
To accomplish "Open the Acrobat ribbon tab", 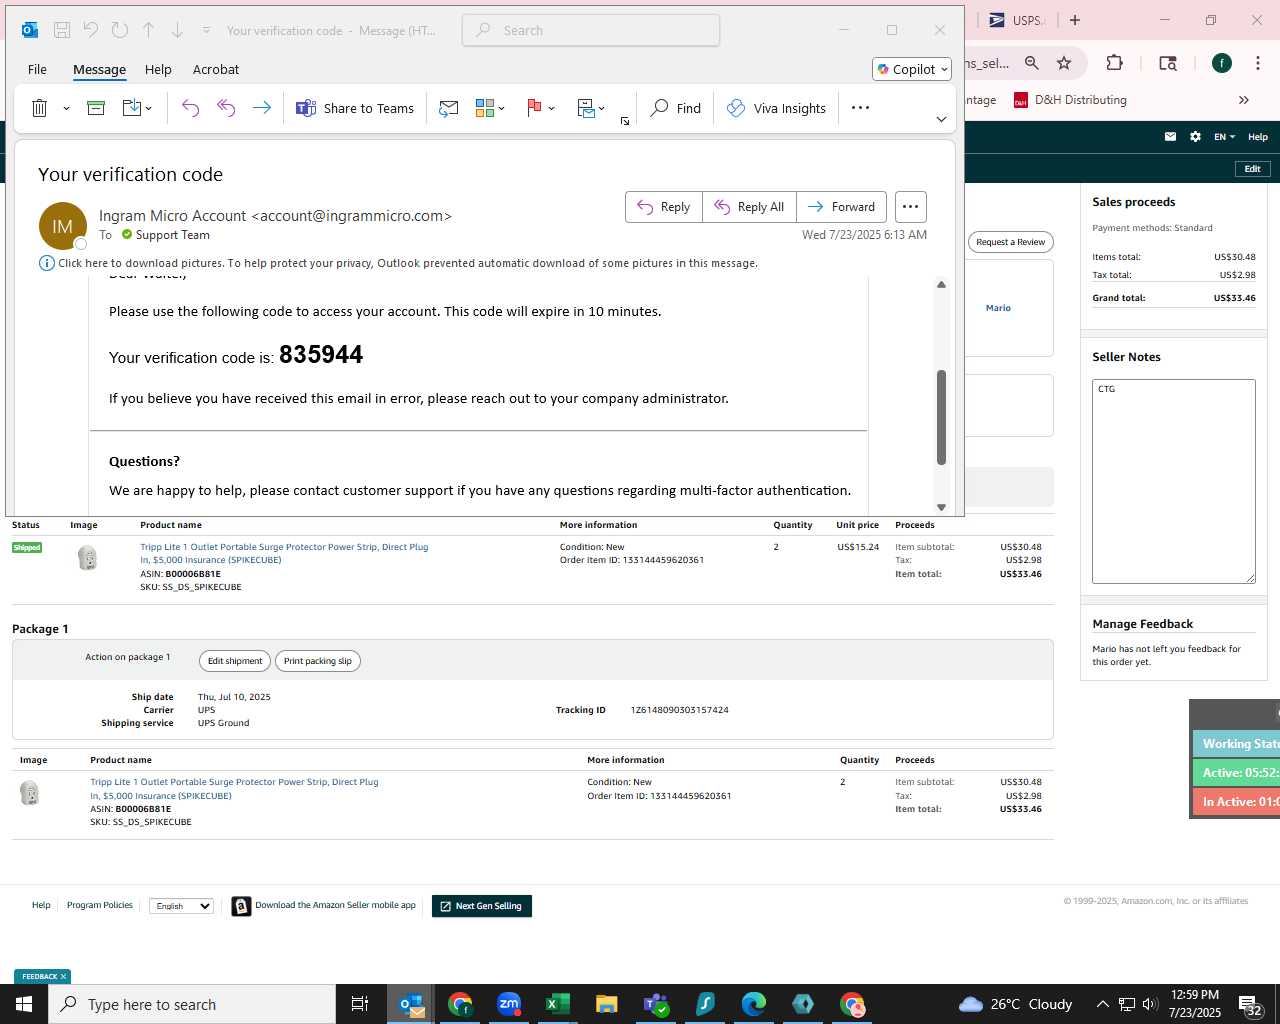I will [x=216, y=69].
